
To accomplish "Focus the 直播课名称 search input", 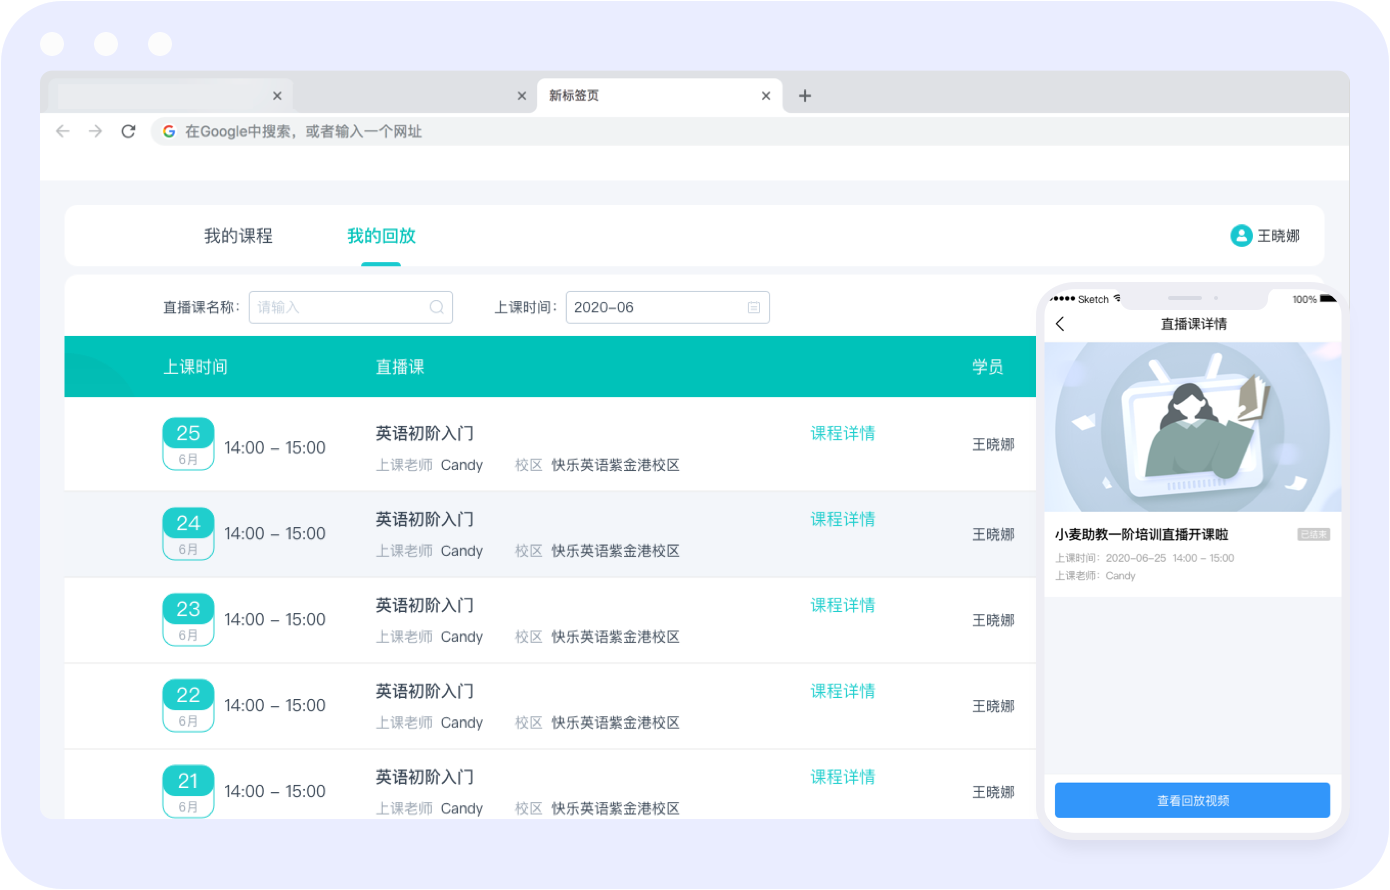I will click(x=351, y=307).
